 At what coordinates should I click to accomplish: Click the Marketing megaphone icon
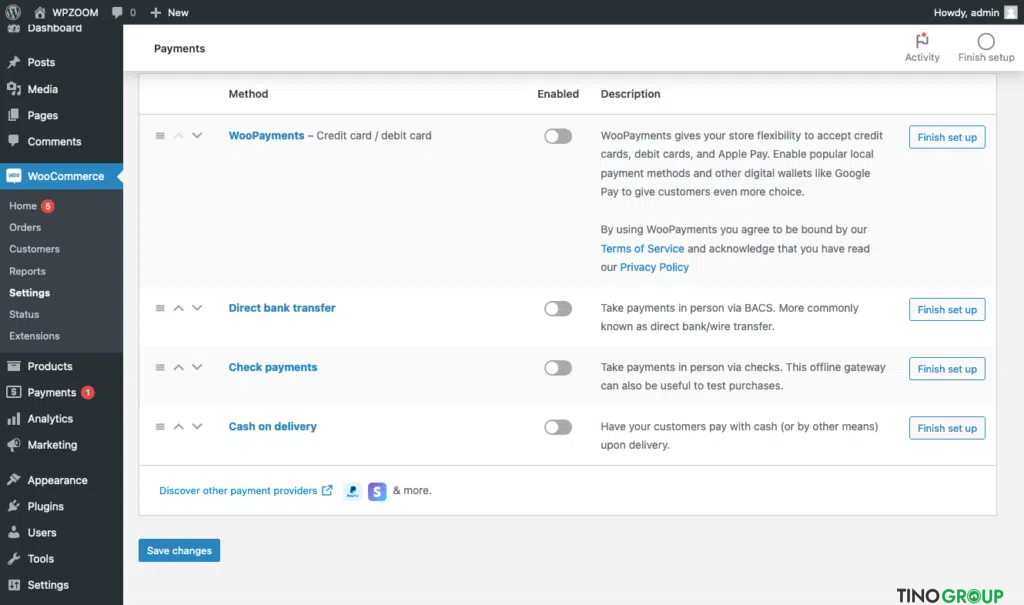coord(14,445)
